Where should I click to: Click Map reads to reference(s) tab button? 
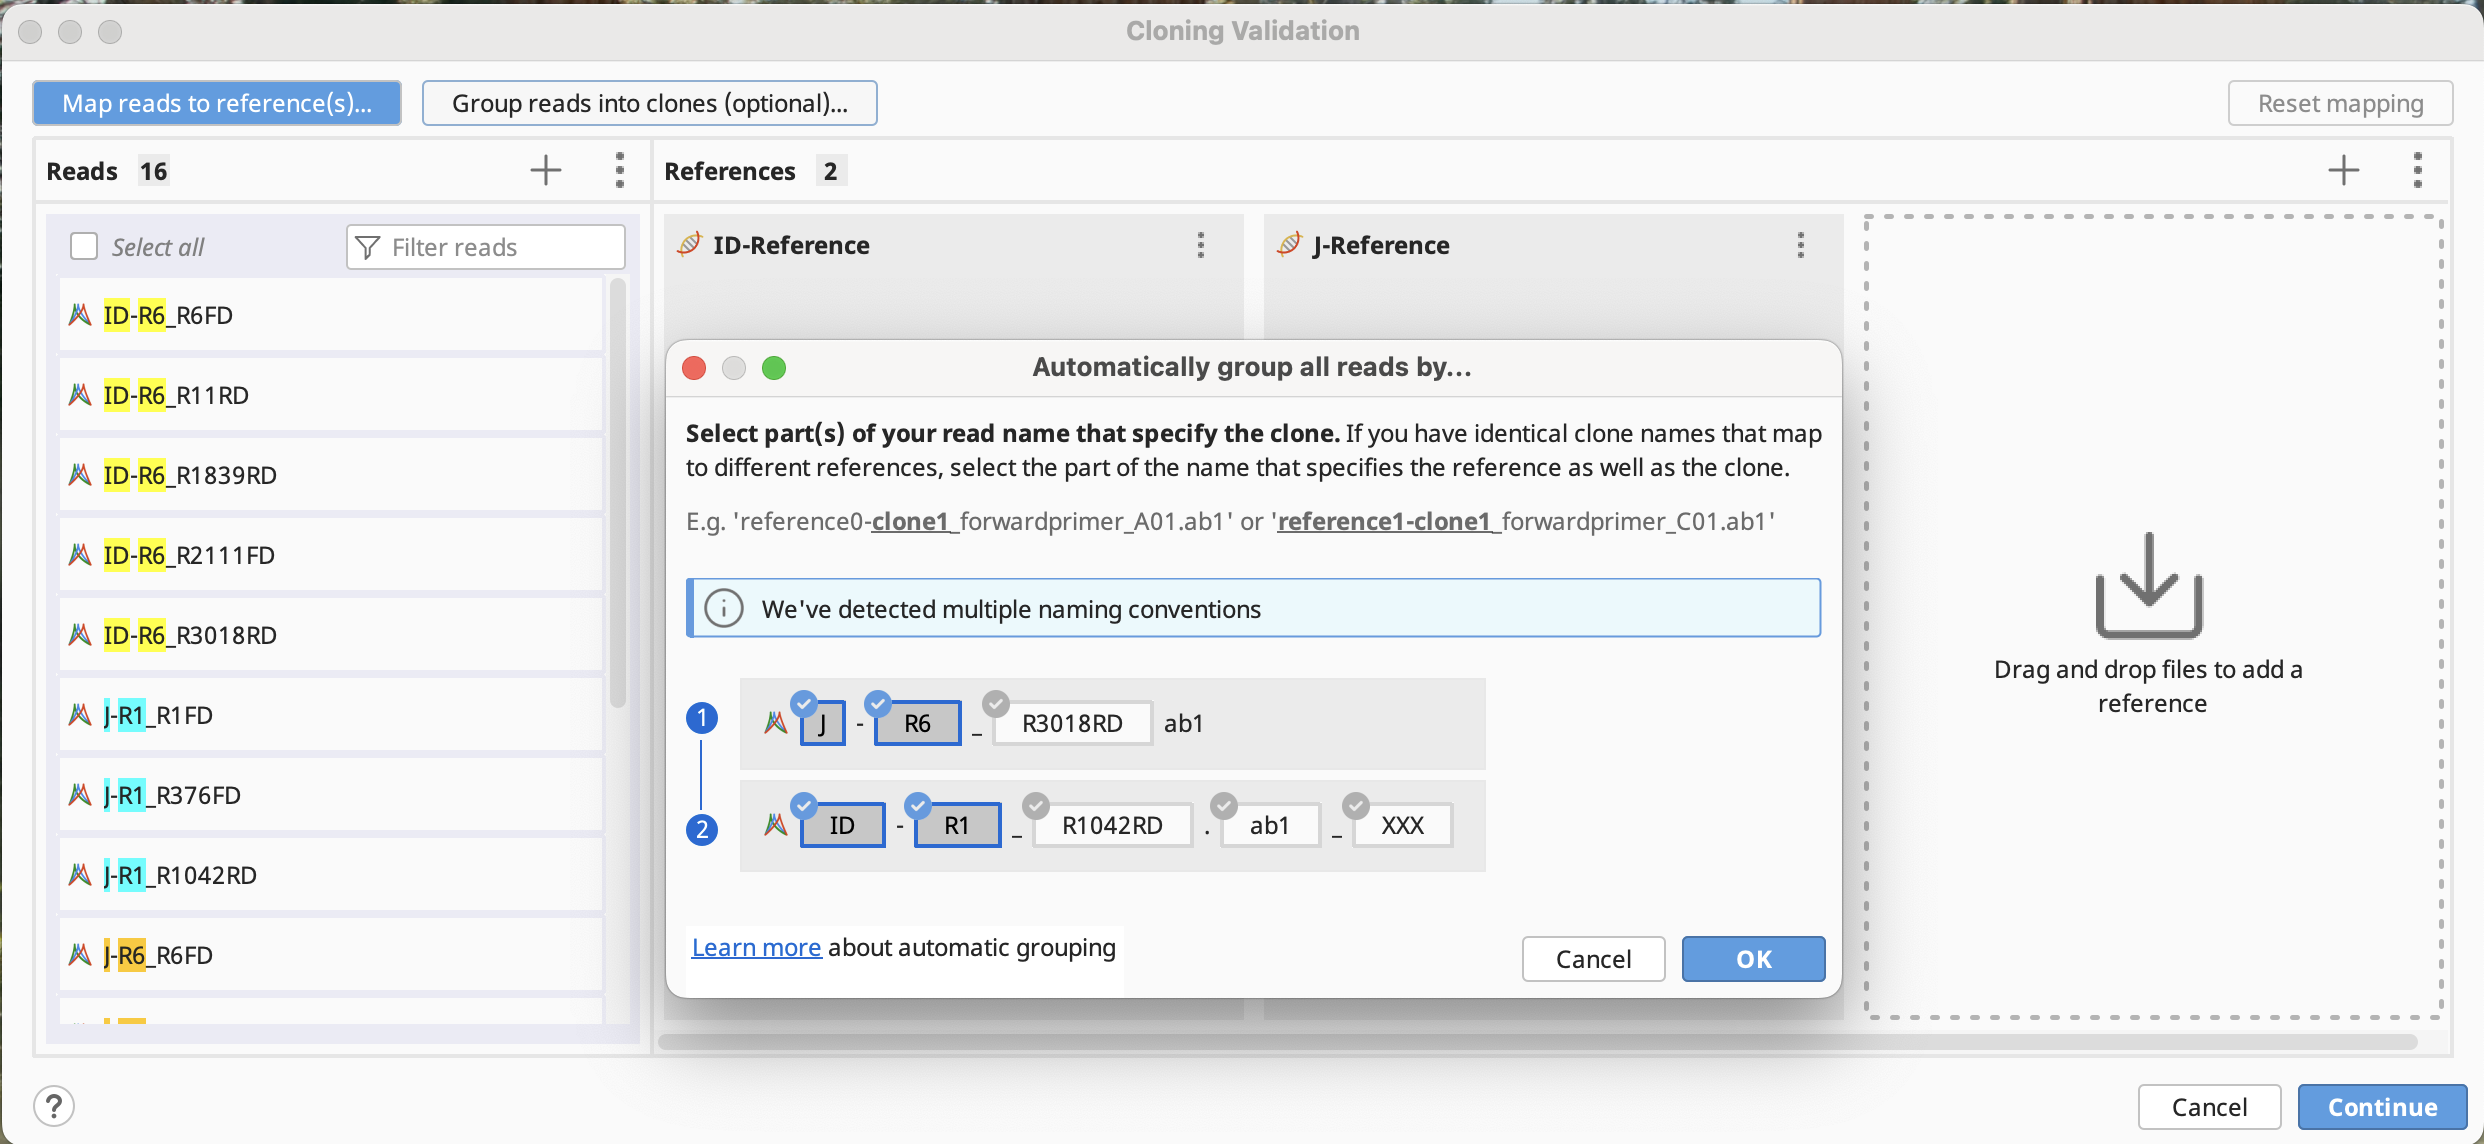pos(217,103)
